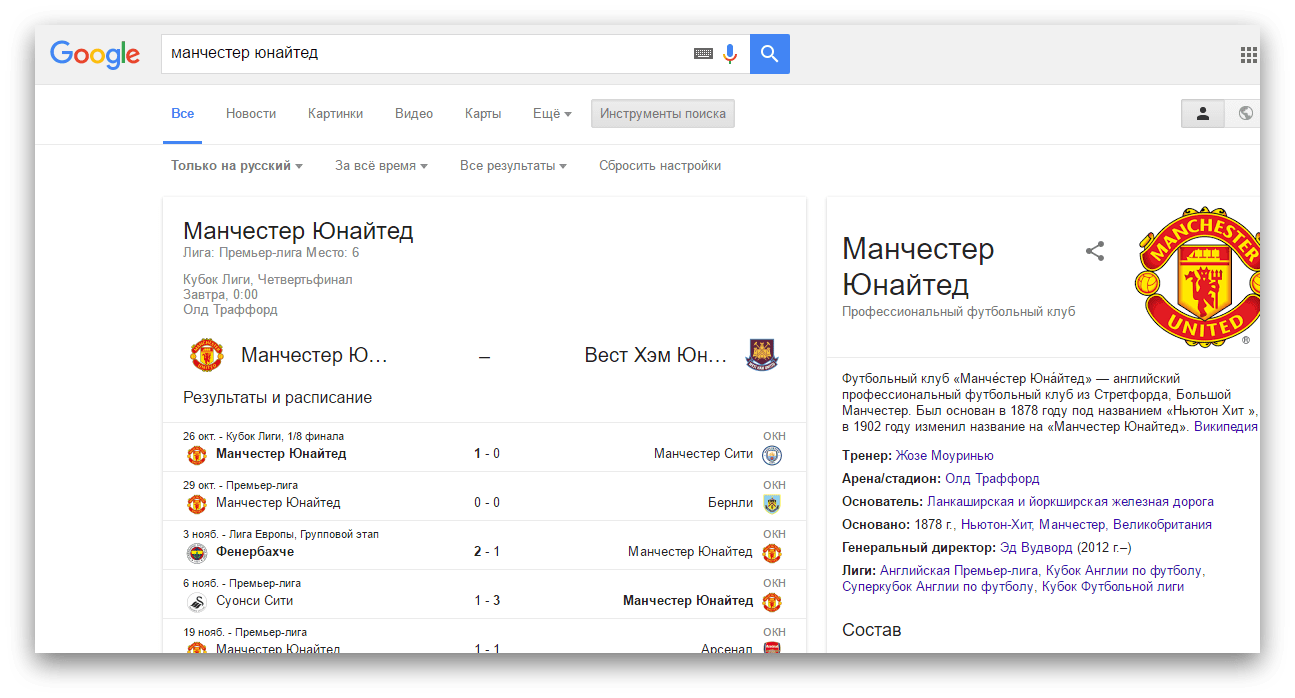Toggle the Инструменты поиска button
This screenshot has width=1295, height=698.
(x=662, y=114)
